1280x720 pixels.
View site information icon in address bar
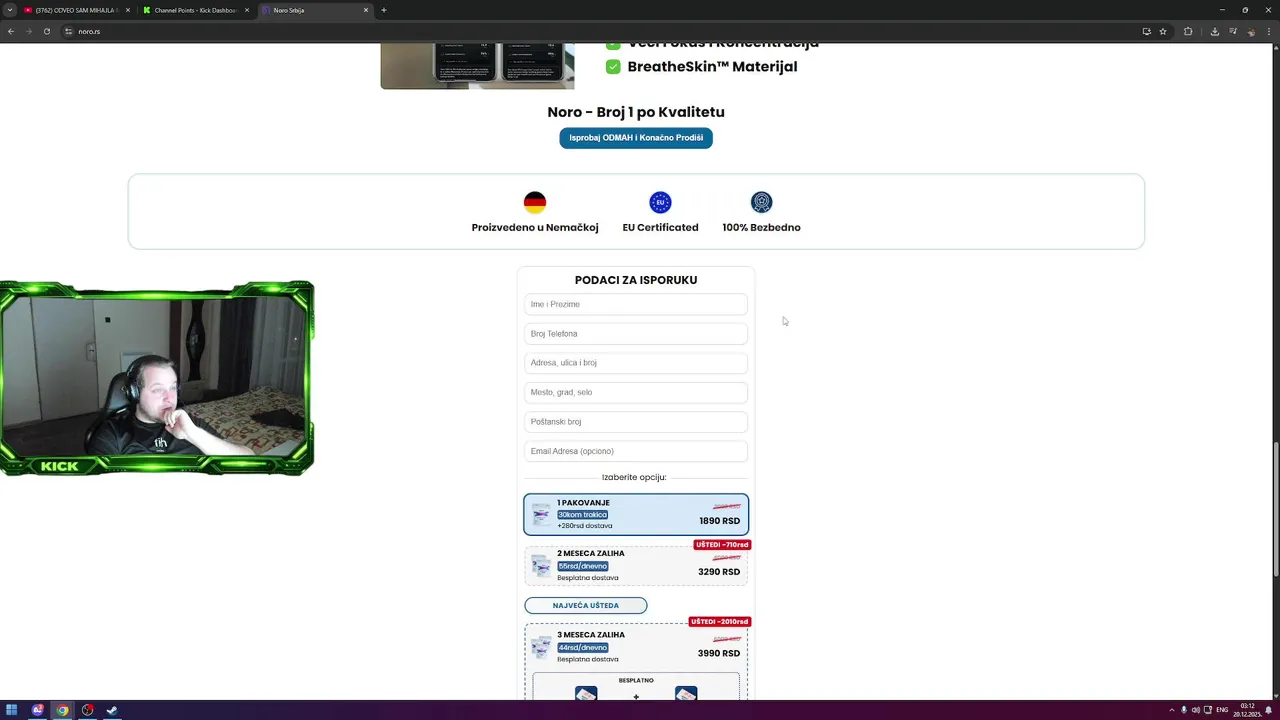pyautogui.click(x=69, y=31)
